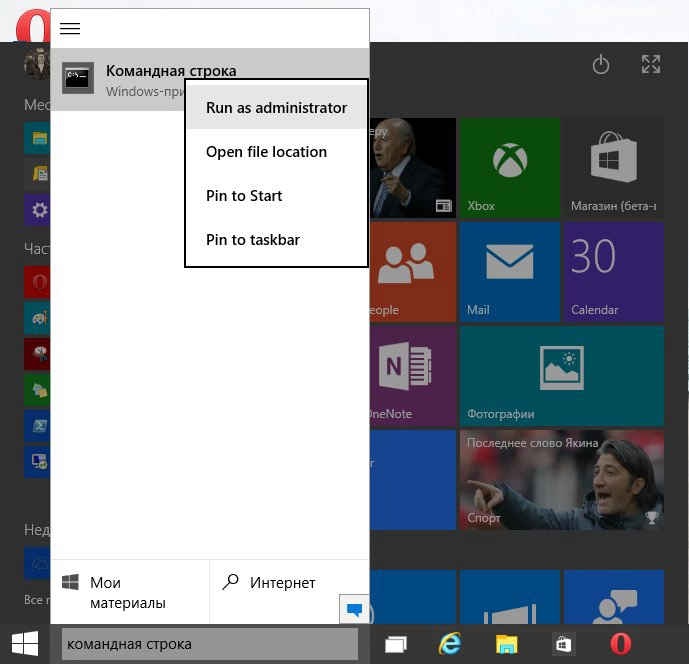Viewport: 689px width, 664px height.
Task: Click the power button icon
Action: tap(601, 66)
